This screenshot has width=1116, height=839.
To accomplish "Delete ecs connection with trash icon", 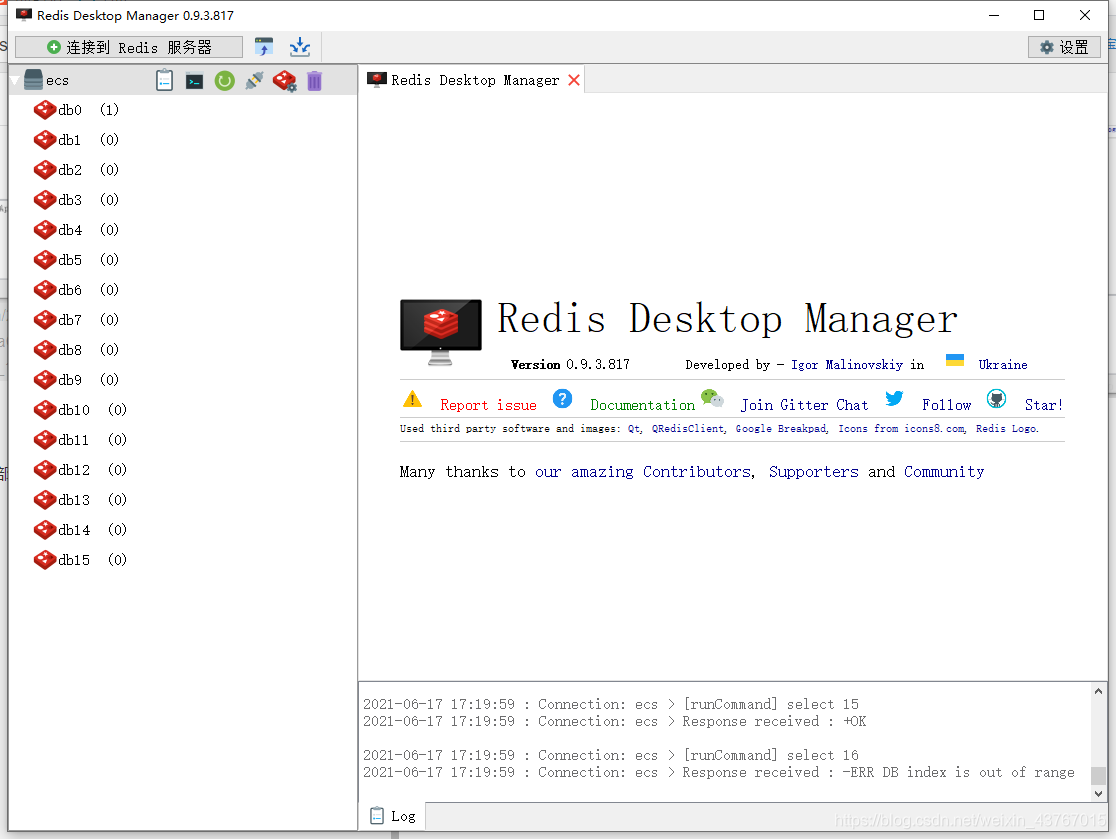I will tap(315, 81).
